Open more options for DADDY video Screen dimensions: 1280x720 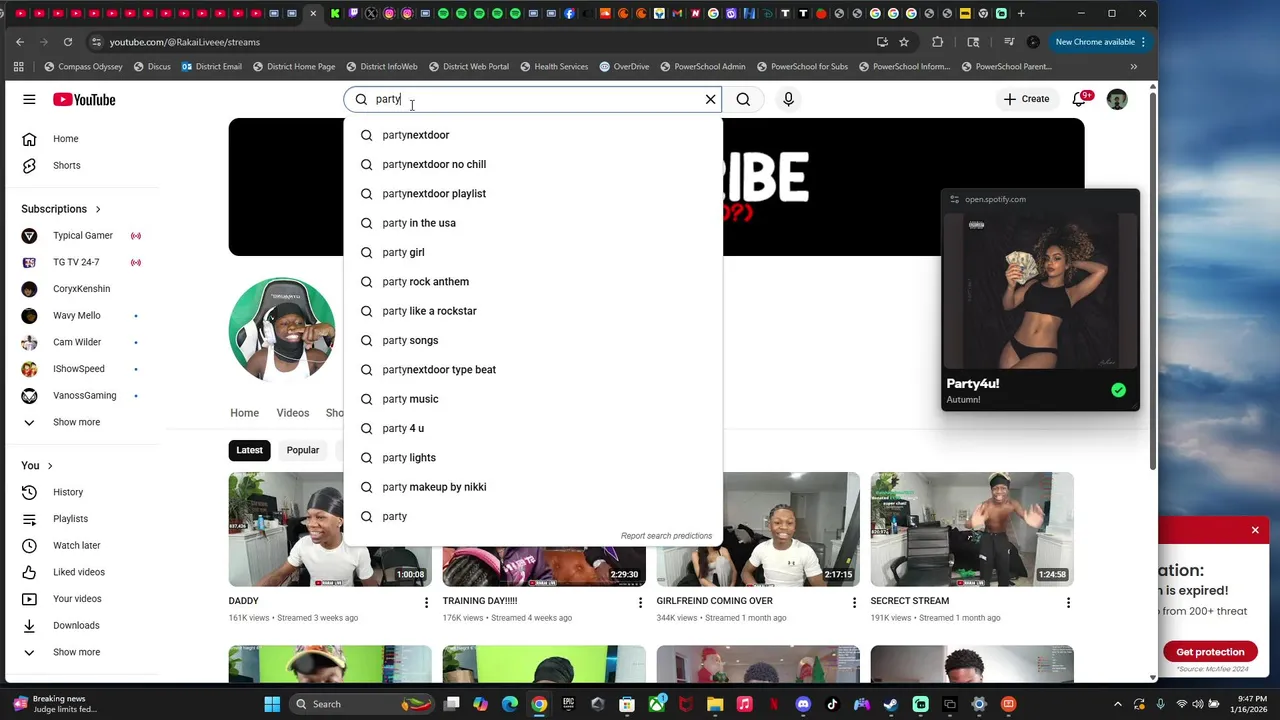pos(426,602)
